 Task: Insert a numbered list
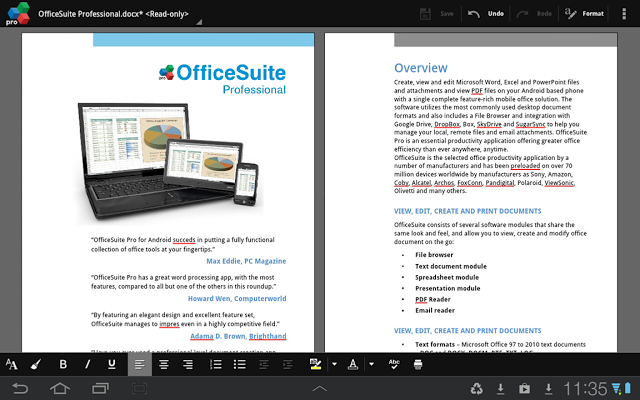[215, 365]
